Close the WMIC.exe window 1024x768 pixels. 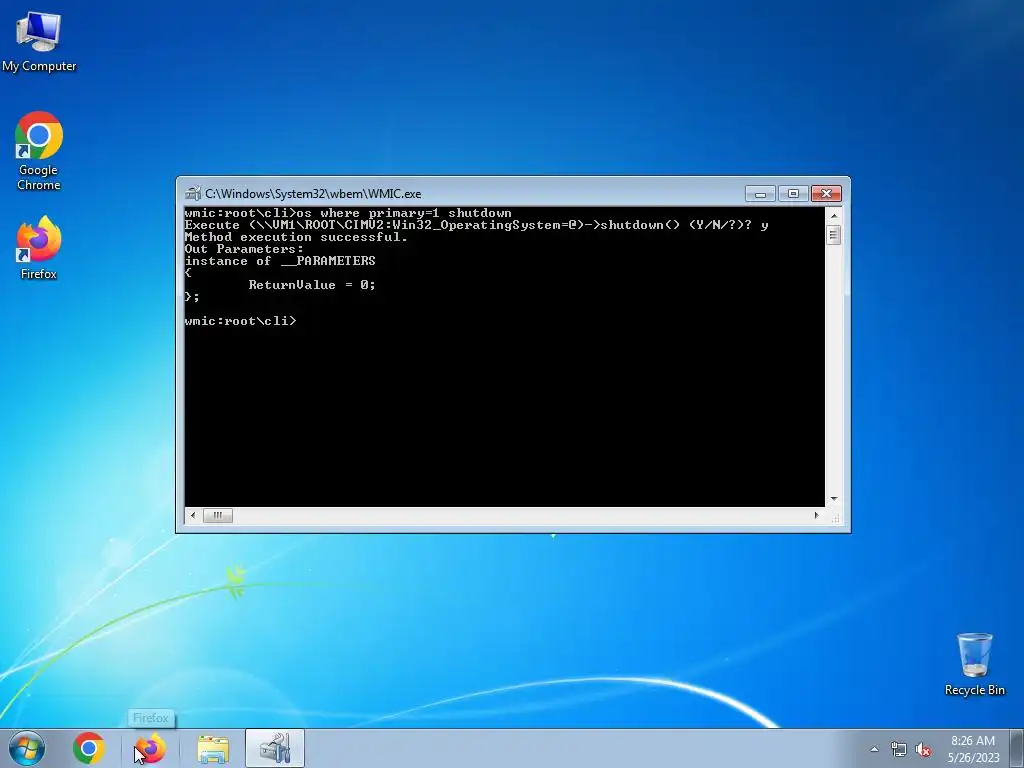pyautogui.click(x=826, y=194)
